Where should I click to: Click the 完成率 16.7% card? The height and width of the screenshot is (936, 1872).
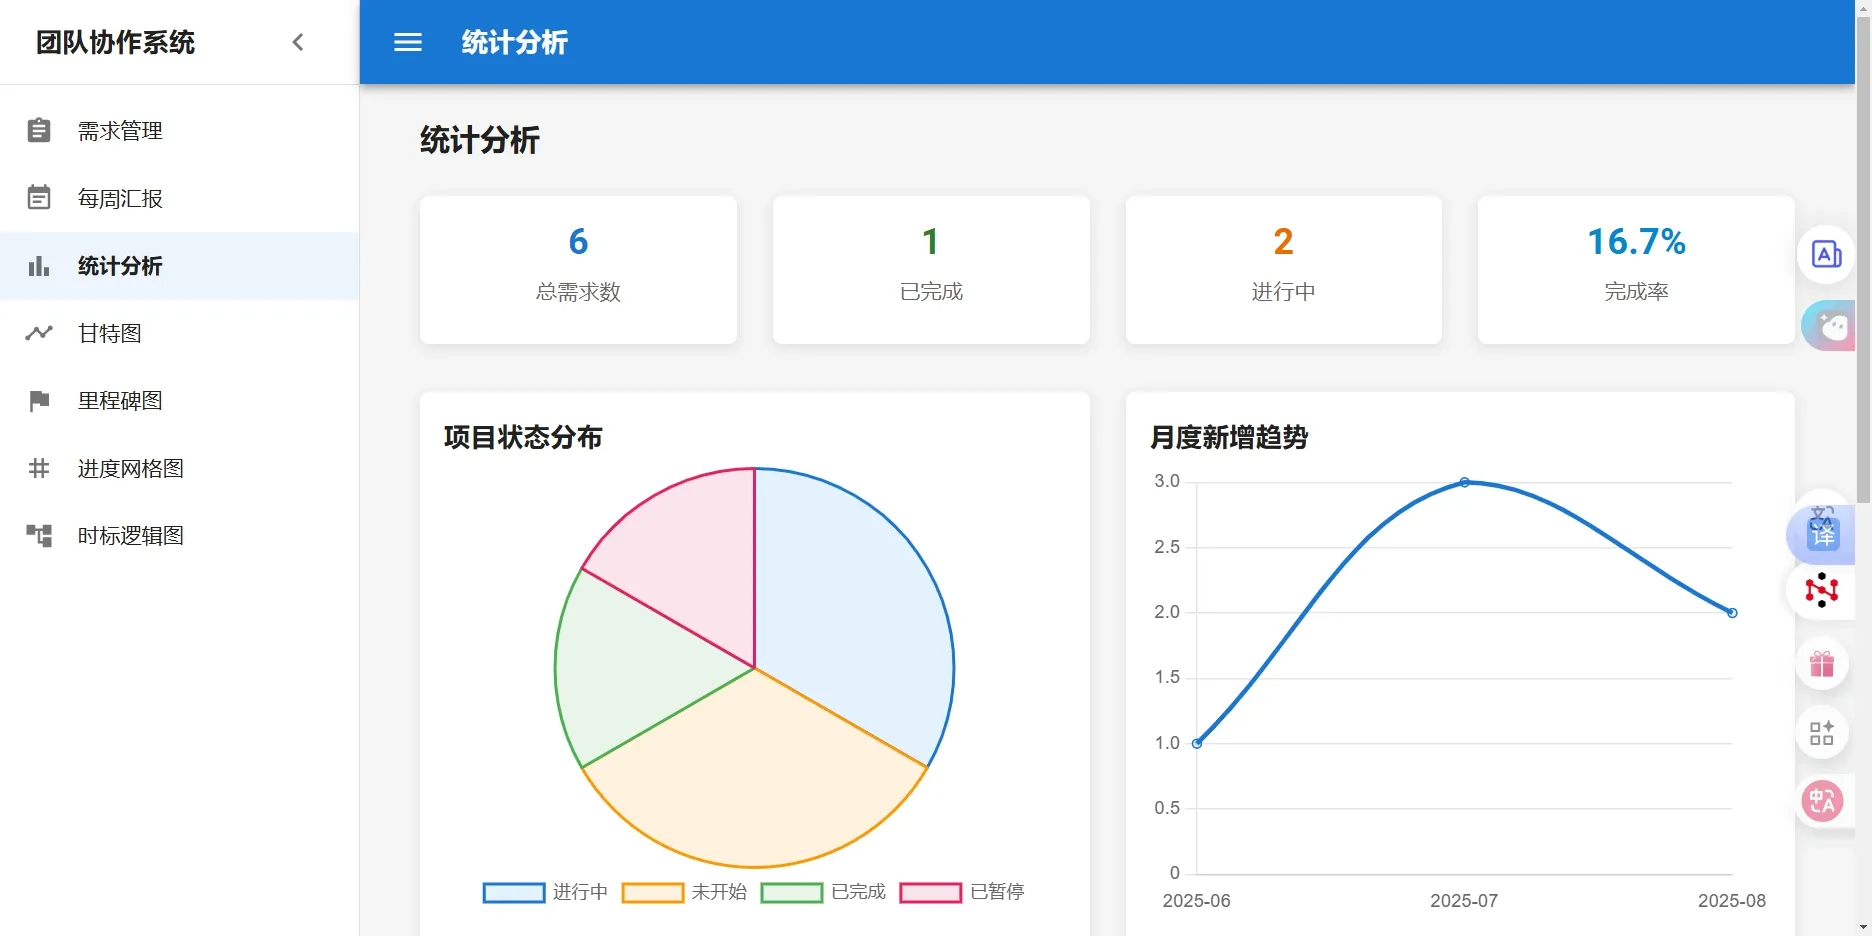(1635, 270)
